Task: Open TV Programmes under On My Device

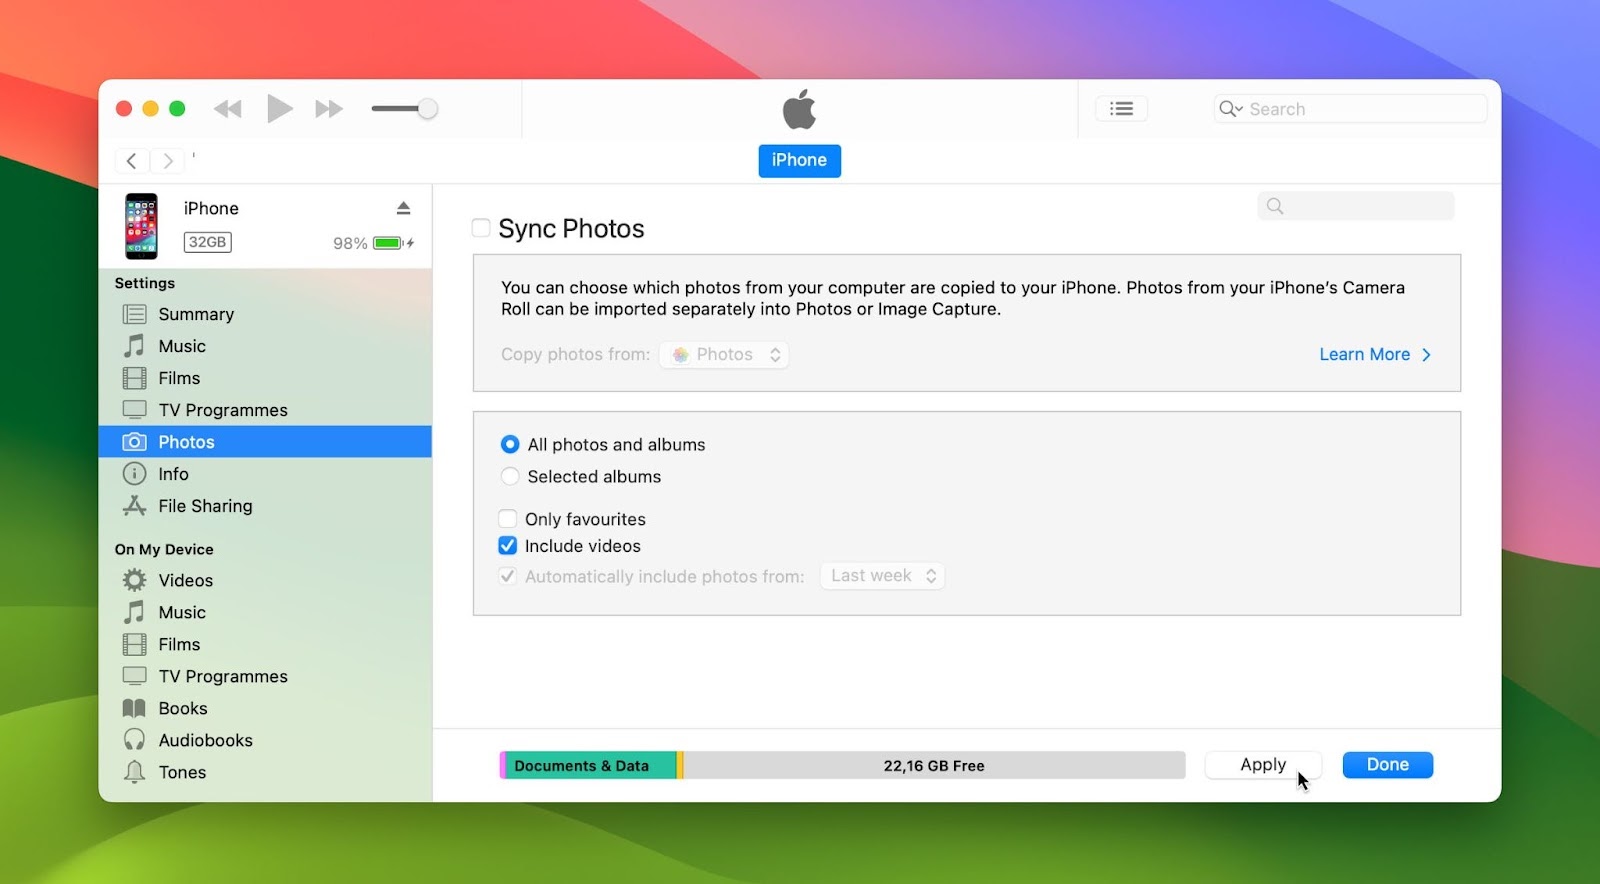Action: tap(265, 676)
